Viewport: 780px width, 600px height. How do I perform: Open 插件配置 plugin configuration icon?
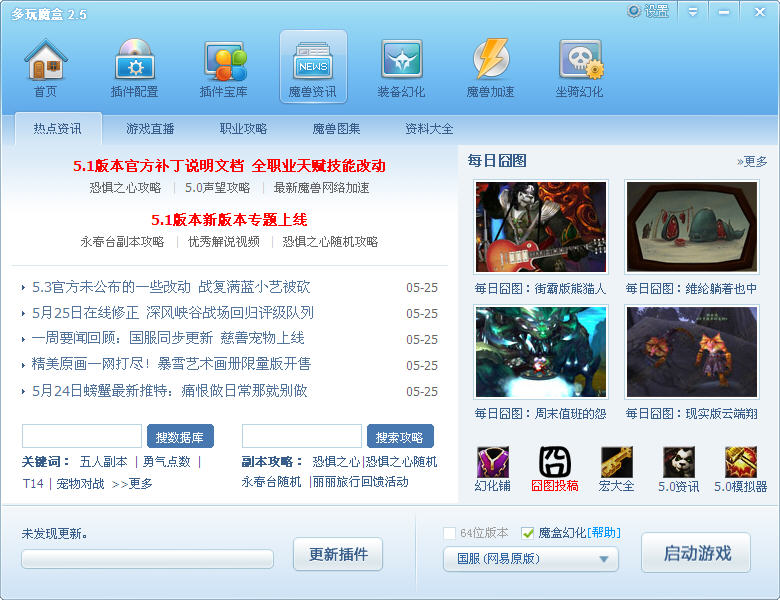pyautogui.click(x=134, y=67)
